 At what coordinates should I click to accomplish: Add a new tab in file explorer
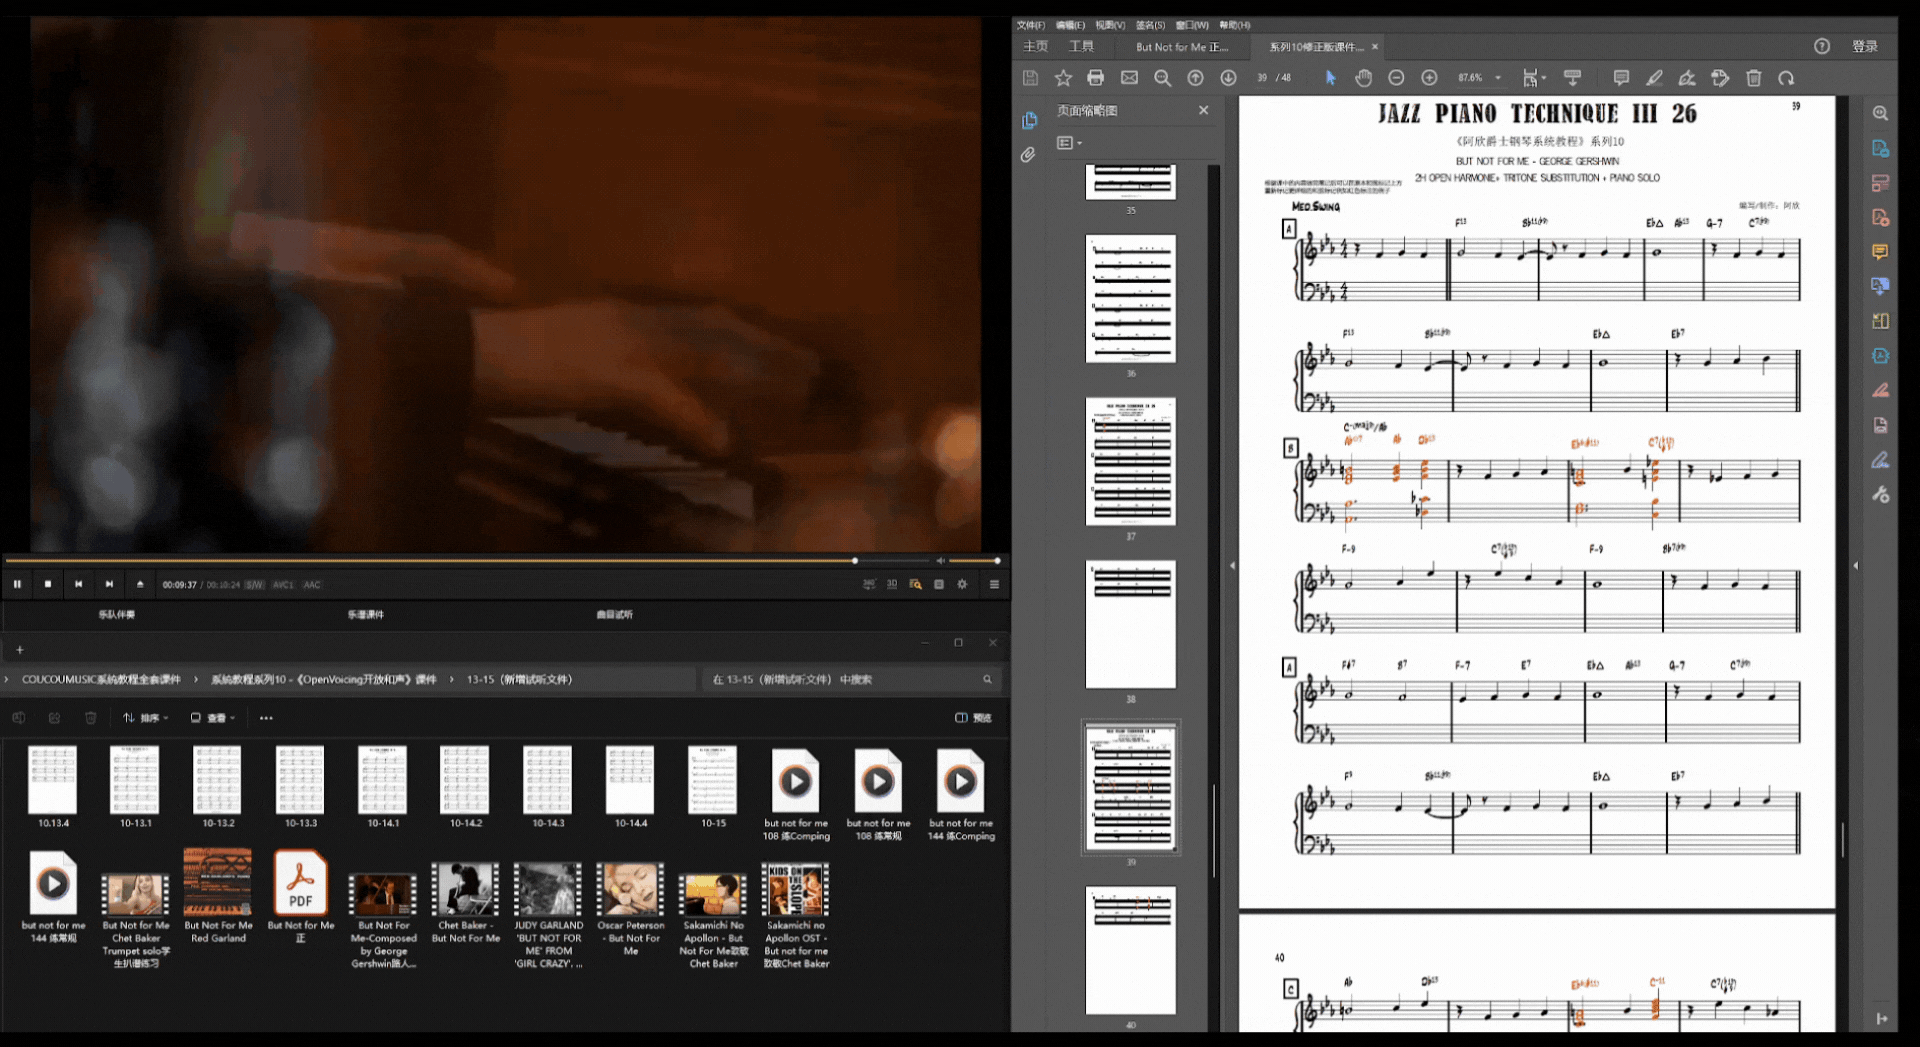click(x=19, y=650)
